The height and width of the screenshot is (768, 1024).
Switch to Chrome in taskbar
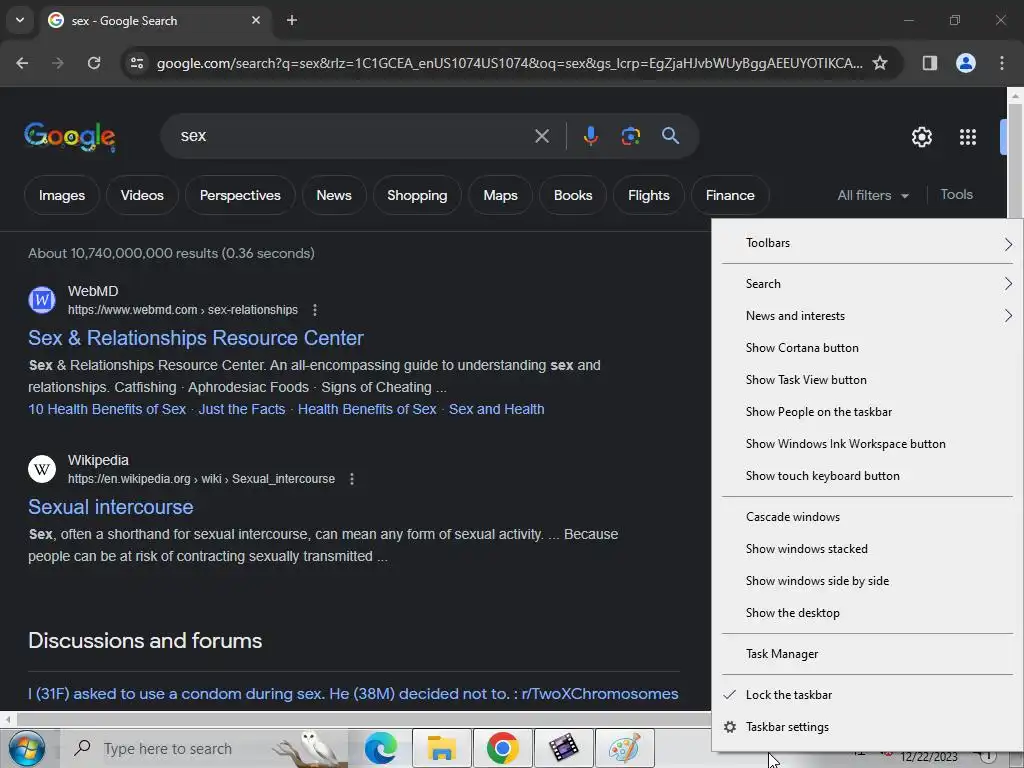[x=502, y=748]
